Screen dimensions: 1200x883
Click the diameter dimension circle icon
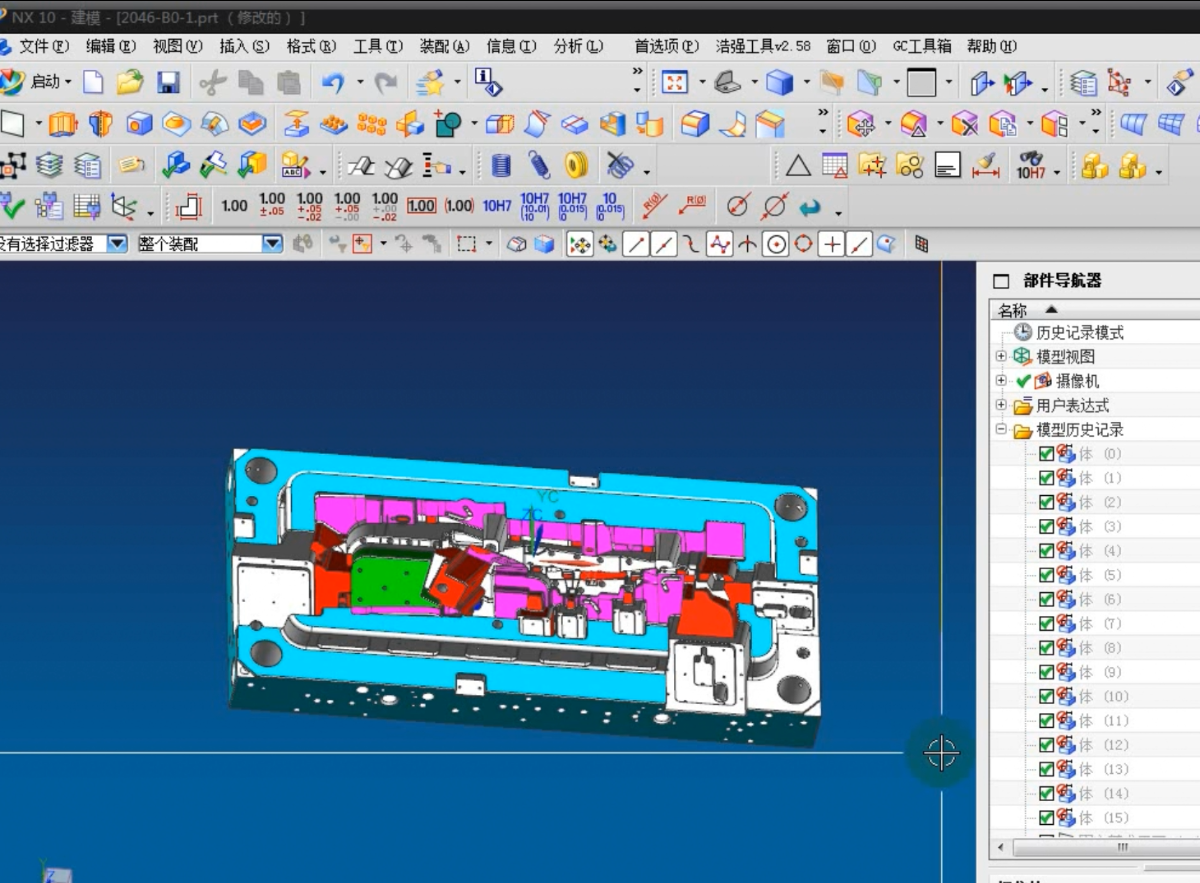tap(738, 206)
